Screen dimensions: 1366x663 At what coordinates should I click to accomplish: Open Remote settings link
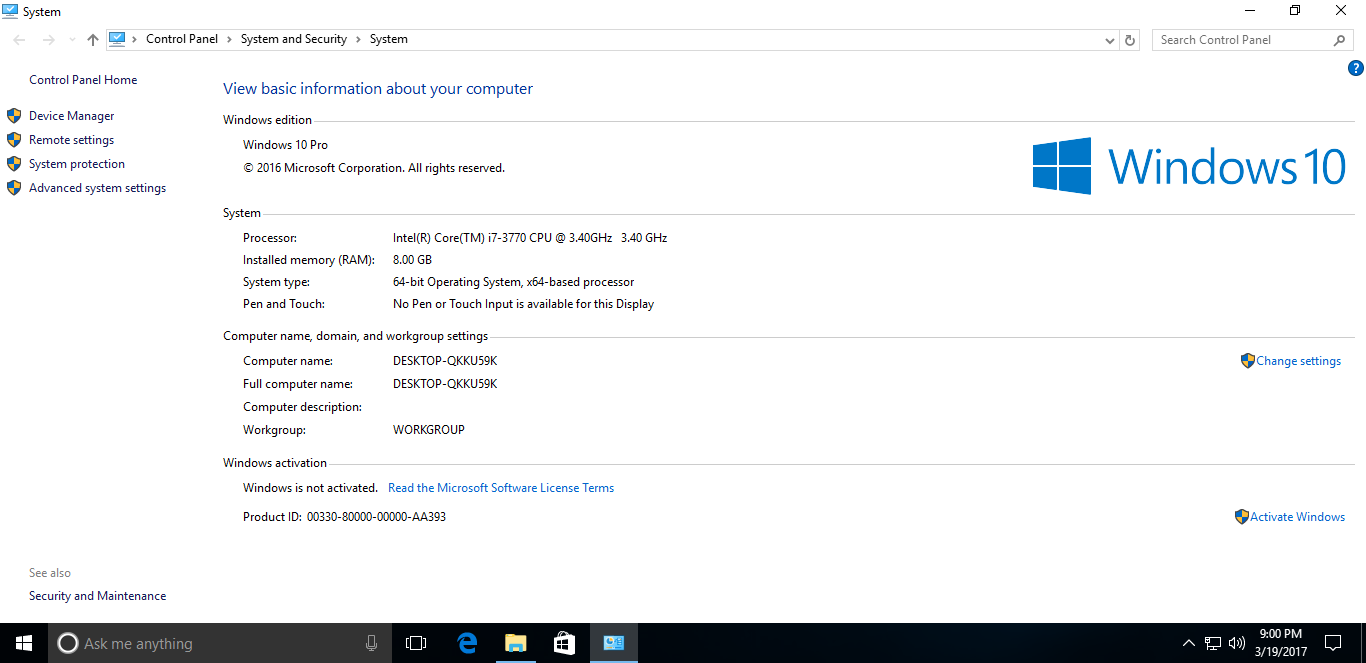[71, 140]
